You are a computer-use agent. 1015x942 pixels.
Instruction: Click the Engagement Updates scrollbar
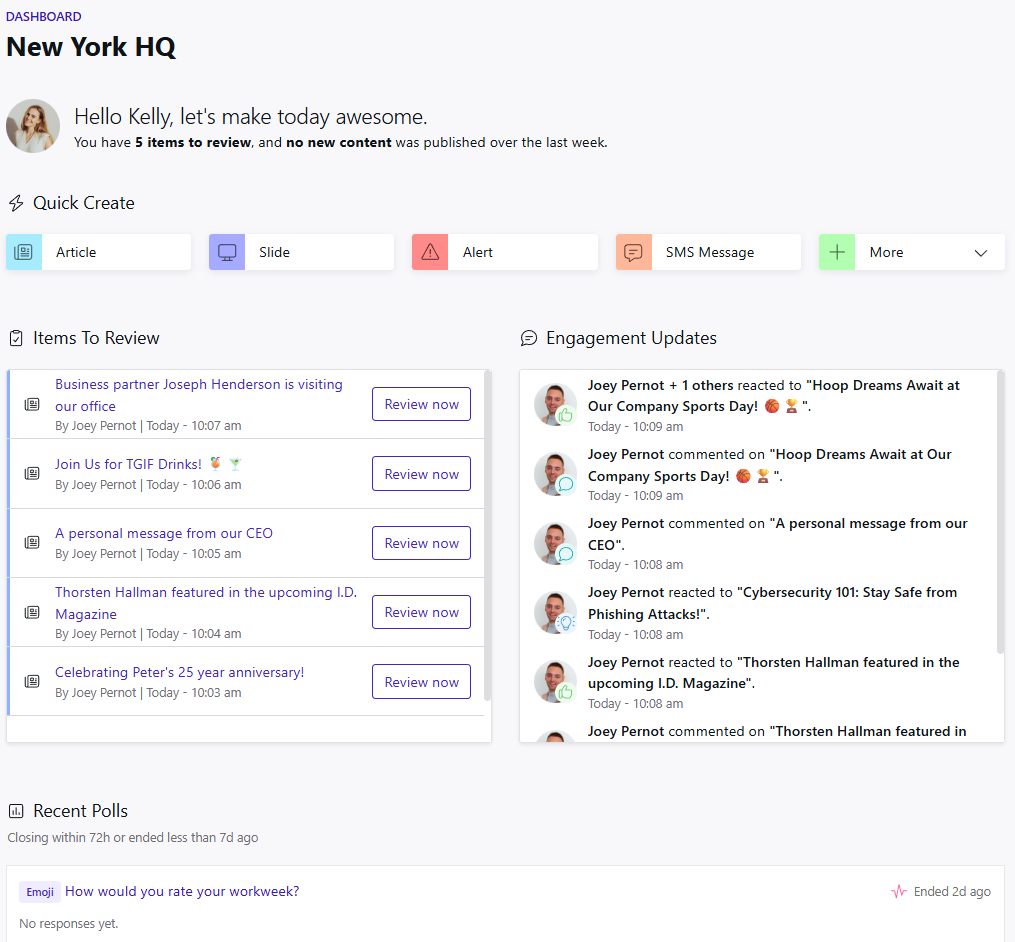click(1000, 510)
